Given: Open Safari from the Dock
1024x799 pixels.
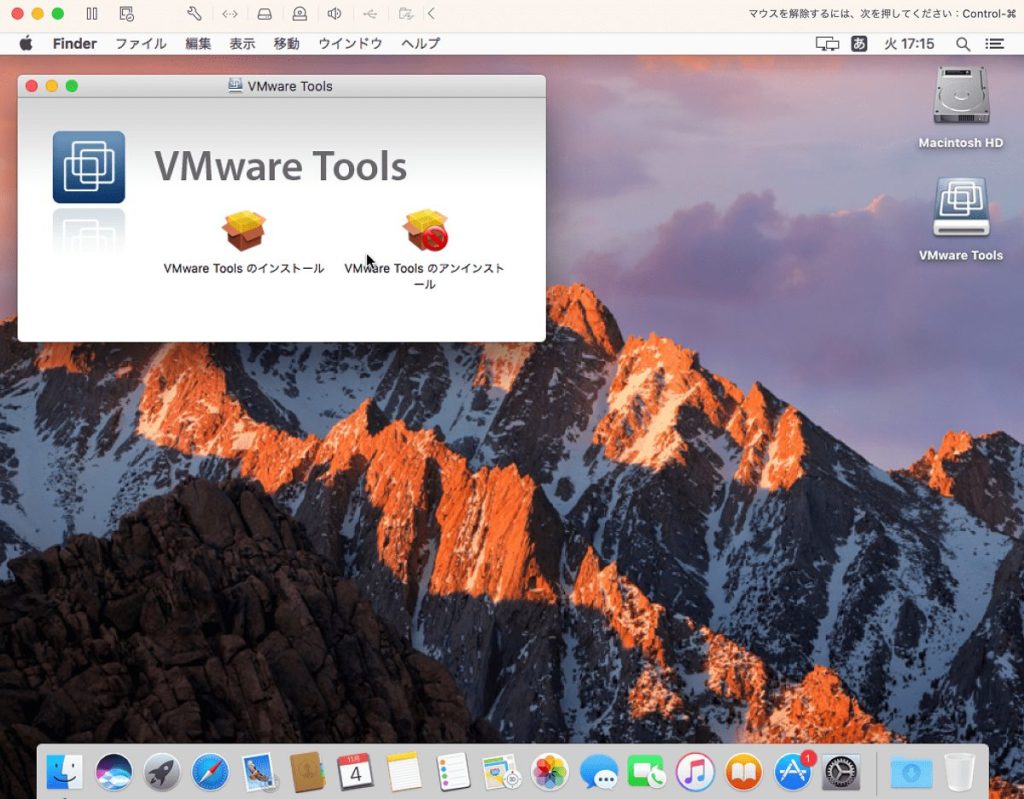Looking at the screenshot, I should pyautogui.click(x=210, y=771).
